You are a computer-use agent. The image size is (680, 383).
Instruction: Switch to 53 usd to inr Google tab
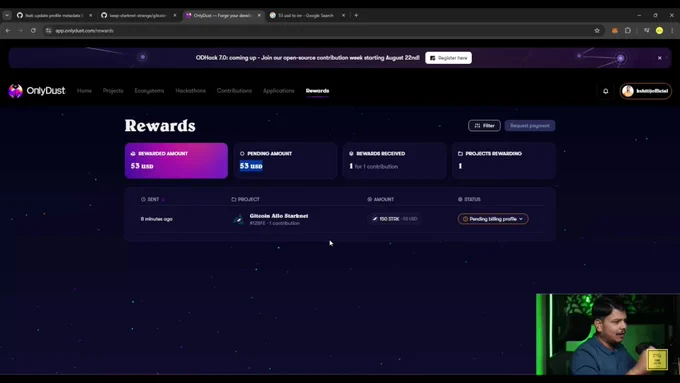point(306,15)
